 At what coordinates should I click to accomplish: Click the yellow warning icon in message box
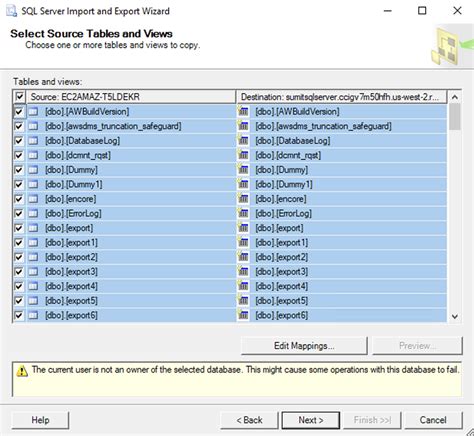coord(22,371)
